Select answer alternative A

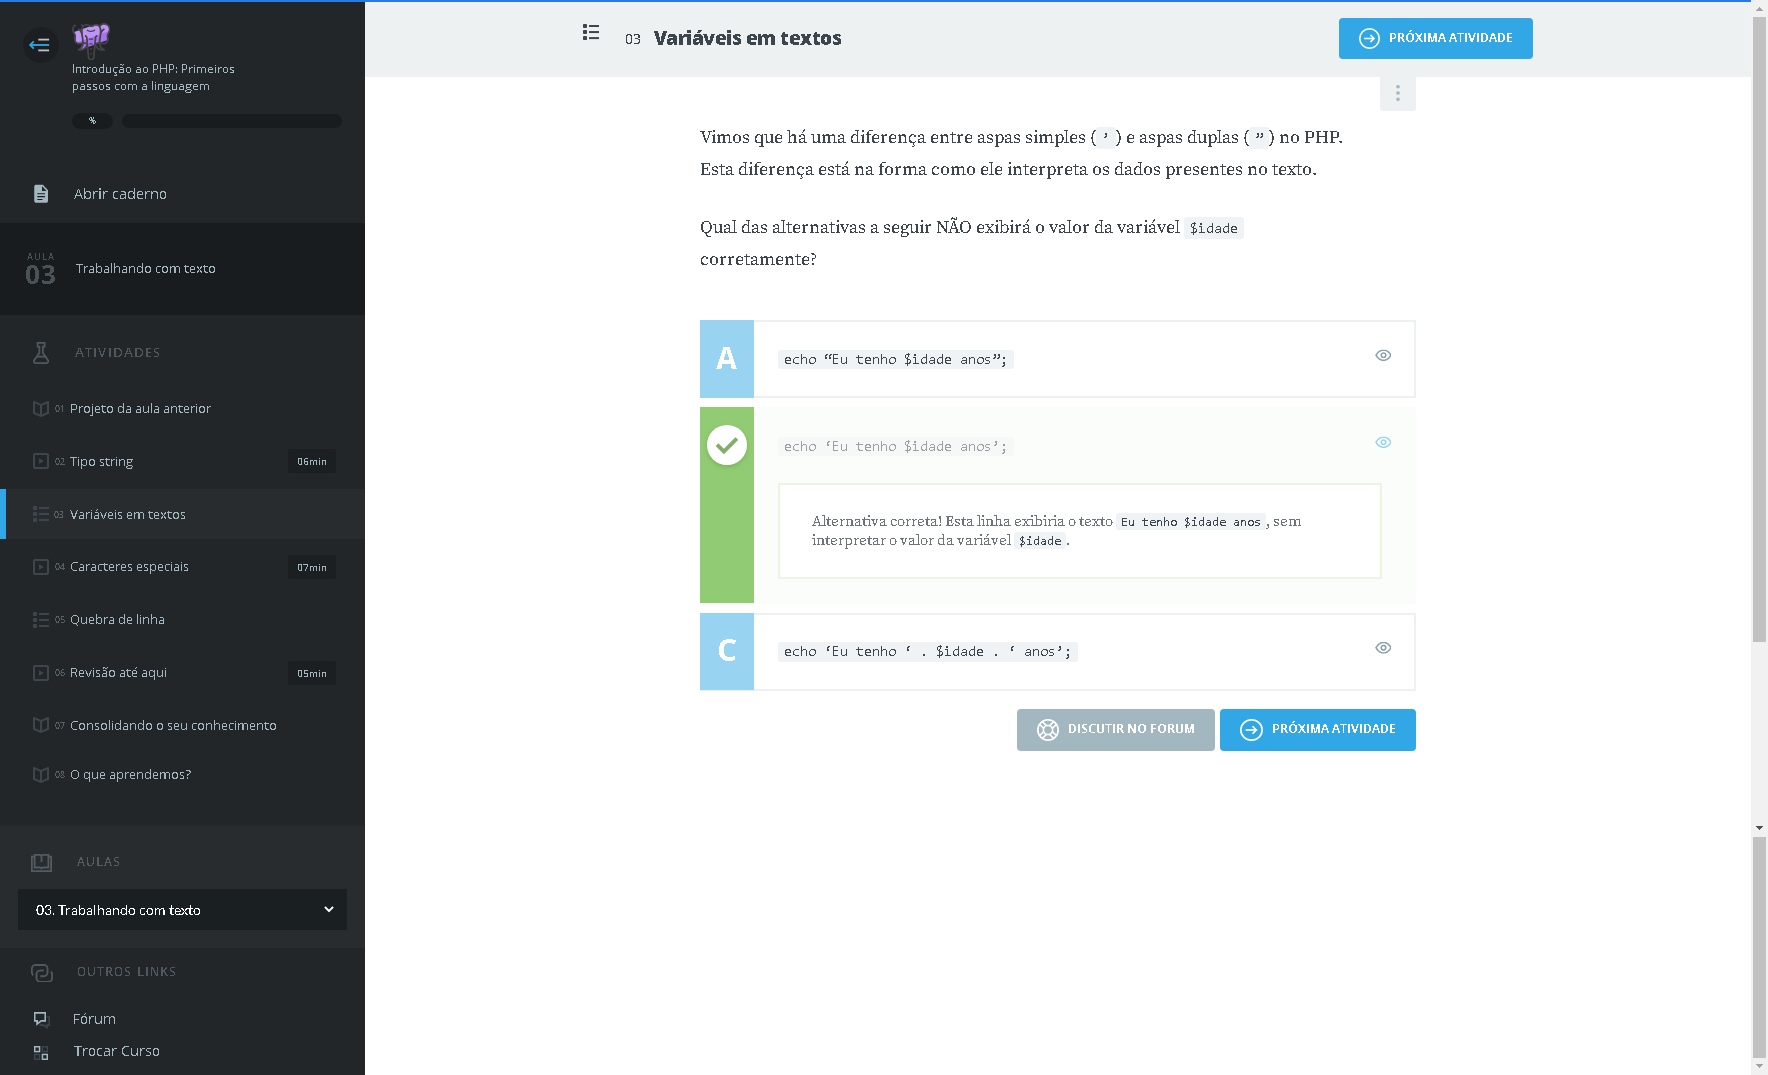(727, 359)
